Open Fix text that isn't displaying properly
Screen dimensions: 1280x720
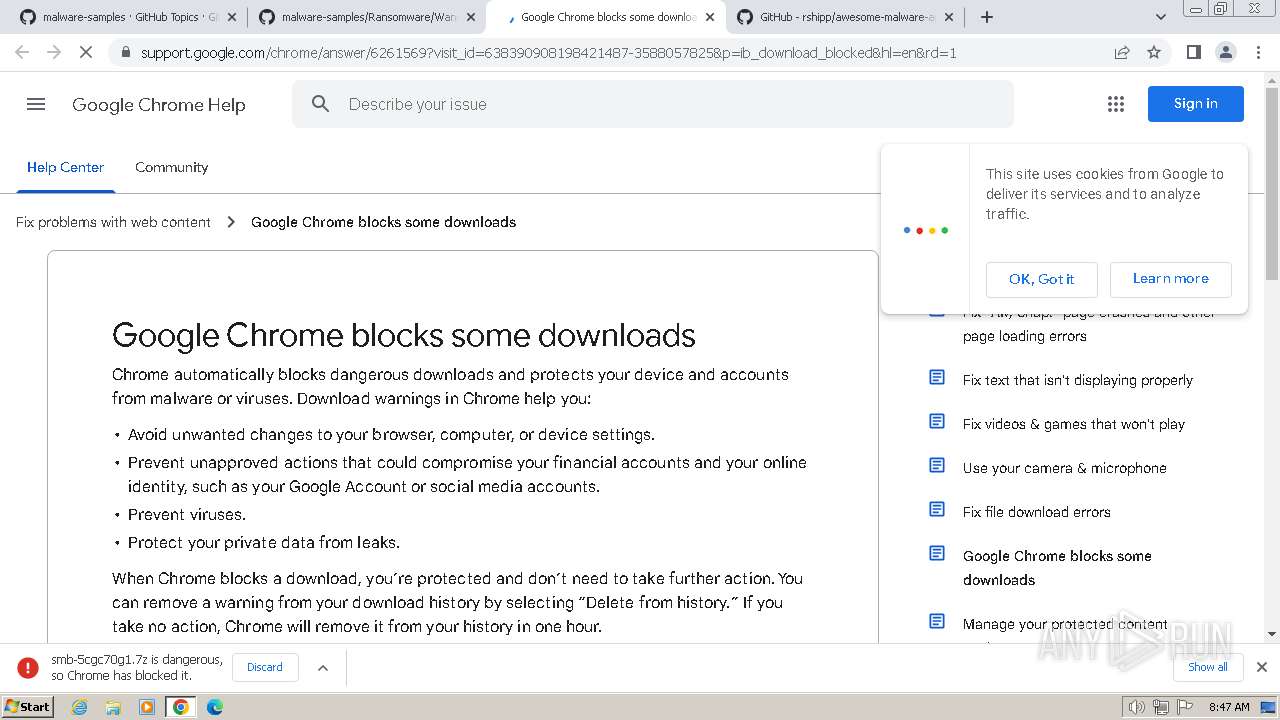(1077, 380)
